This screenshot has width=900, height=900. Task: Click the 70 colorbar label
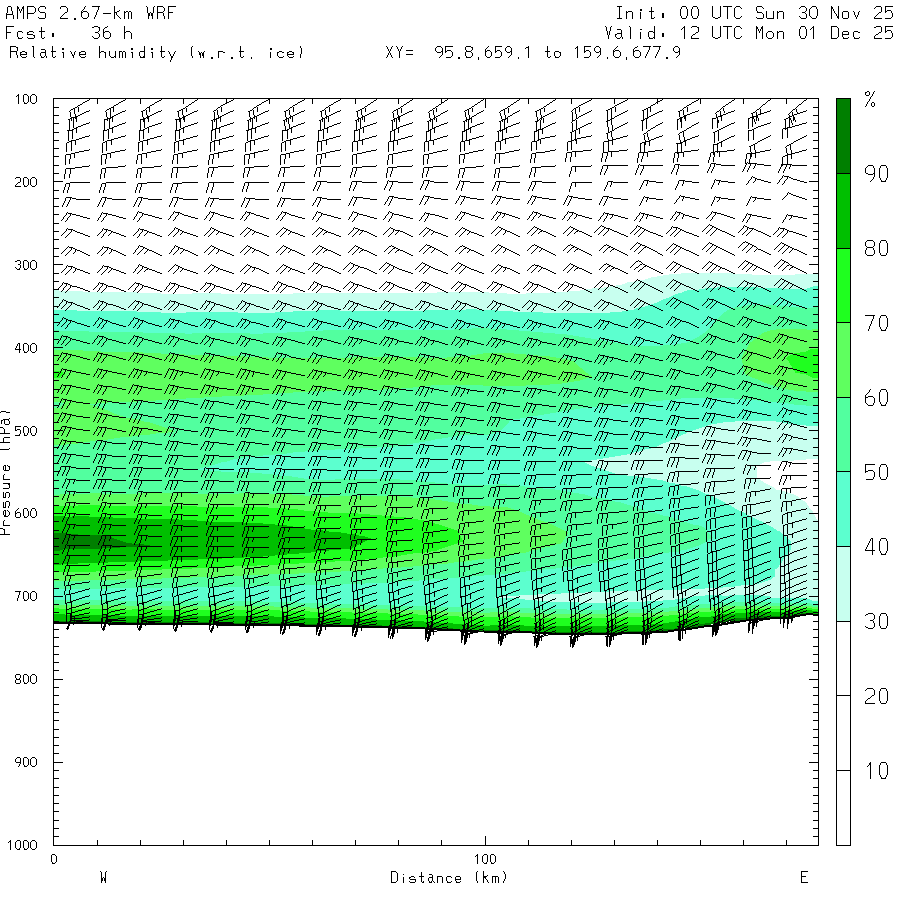pyautogui.click(x=876, y=323)
